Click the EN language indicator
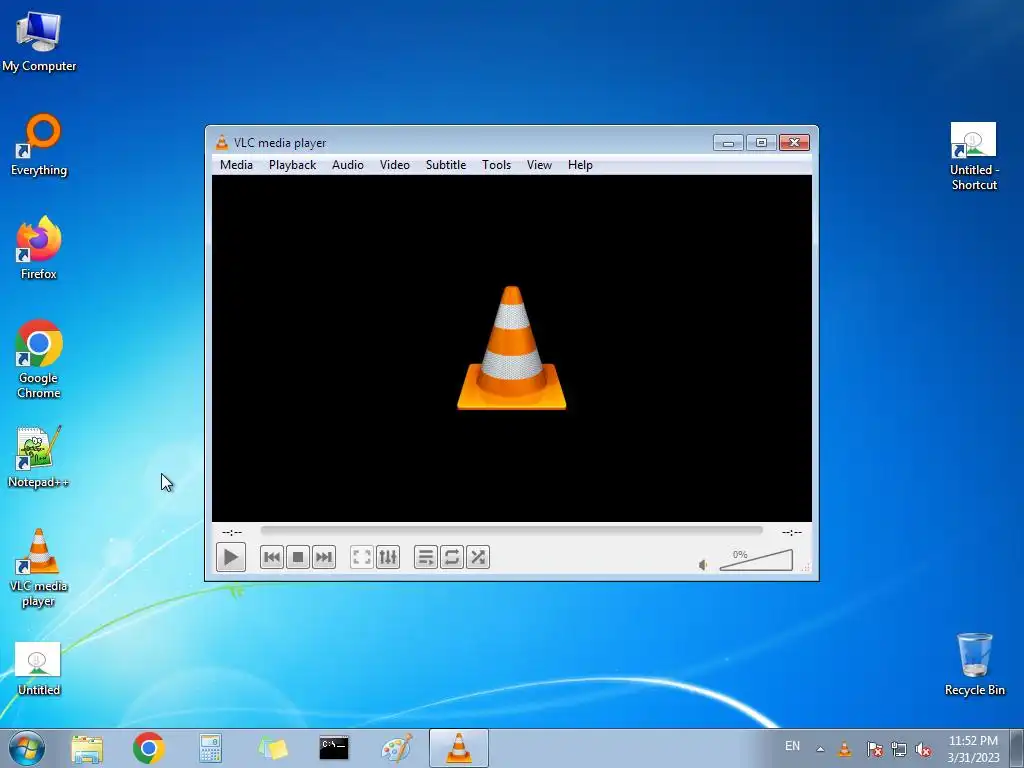 click(792, 746)
